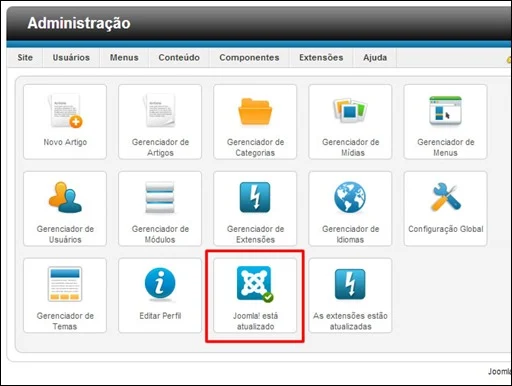512x386 pixels.
Task: Click the Gerenciador de Temas label
Action: tap(65, 321)
